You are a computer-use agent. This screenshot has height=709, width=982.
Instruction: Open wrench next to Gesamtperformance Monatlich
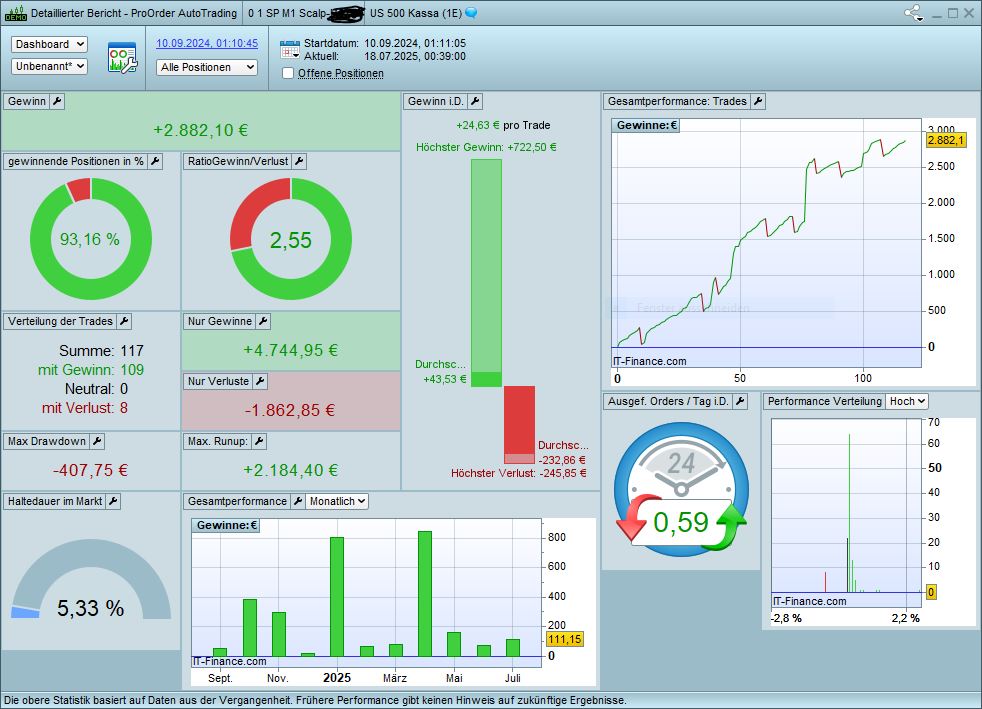click(x=298, y=501)
